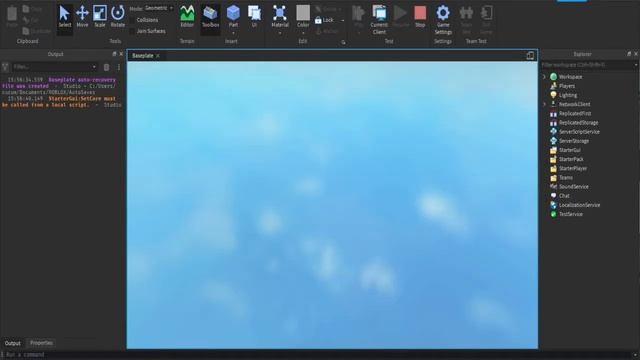Undock the Explorer panel
Image resolution: width=640 pixels, height=360 pixels.
click(629, 54)
